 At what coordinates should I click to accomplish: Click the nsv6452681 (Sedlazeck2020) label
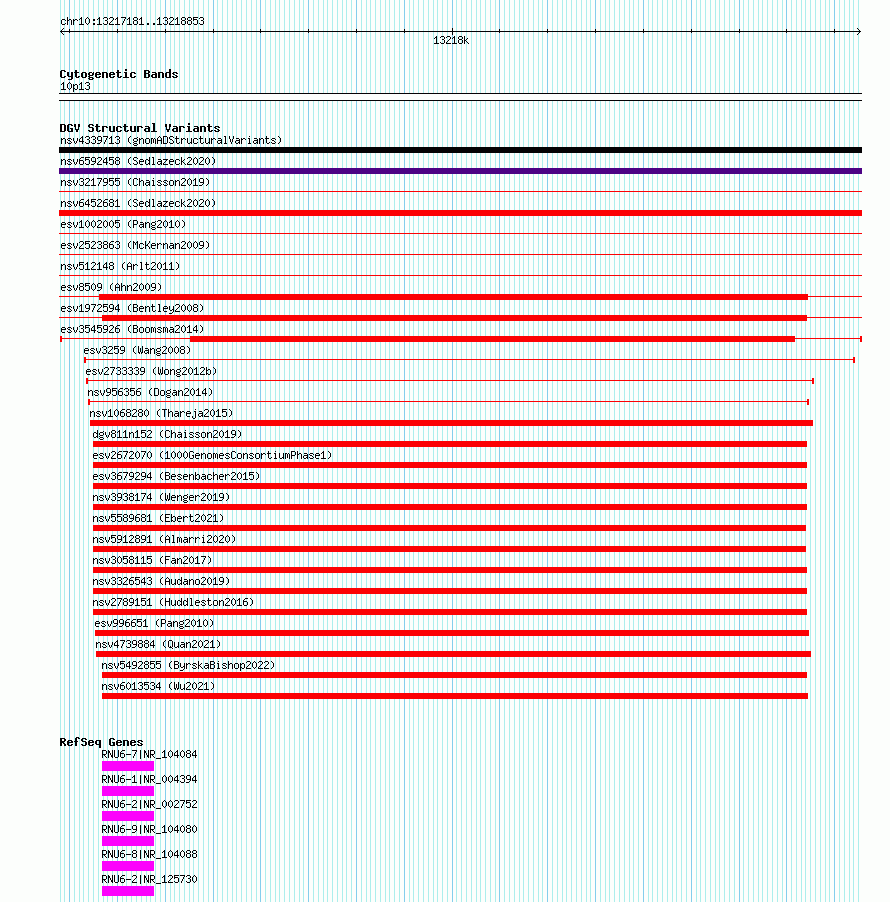[x=138, y=203]
